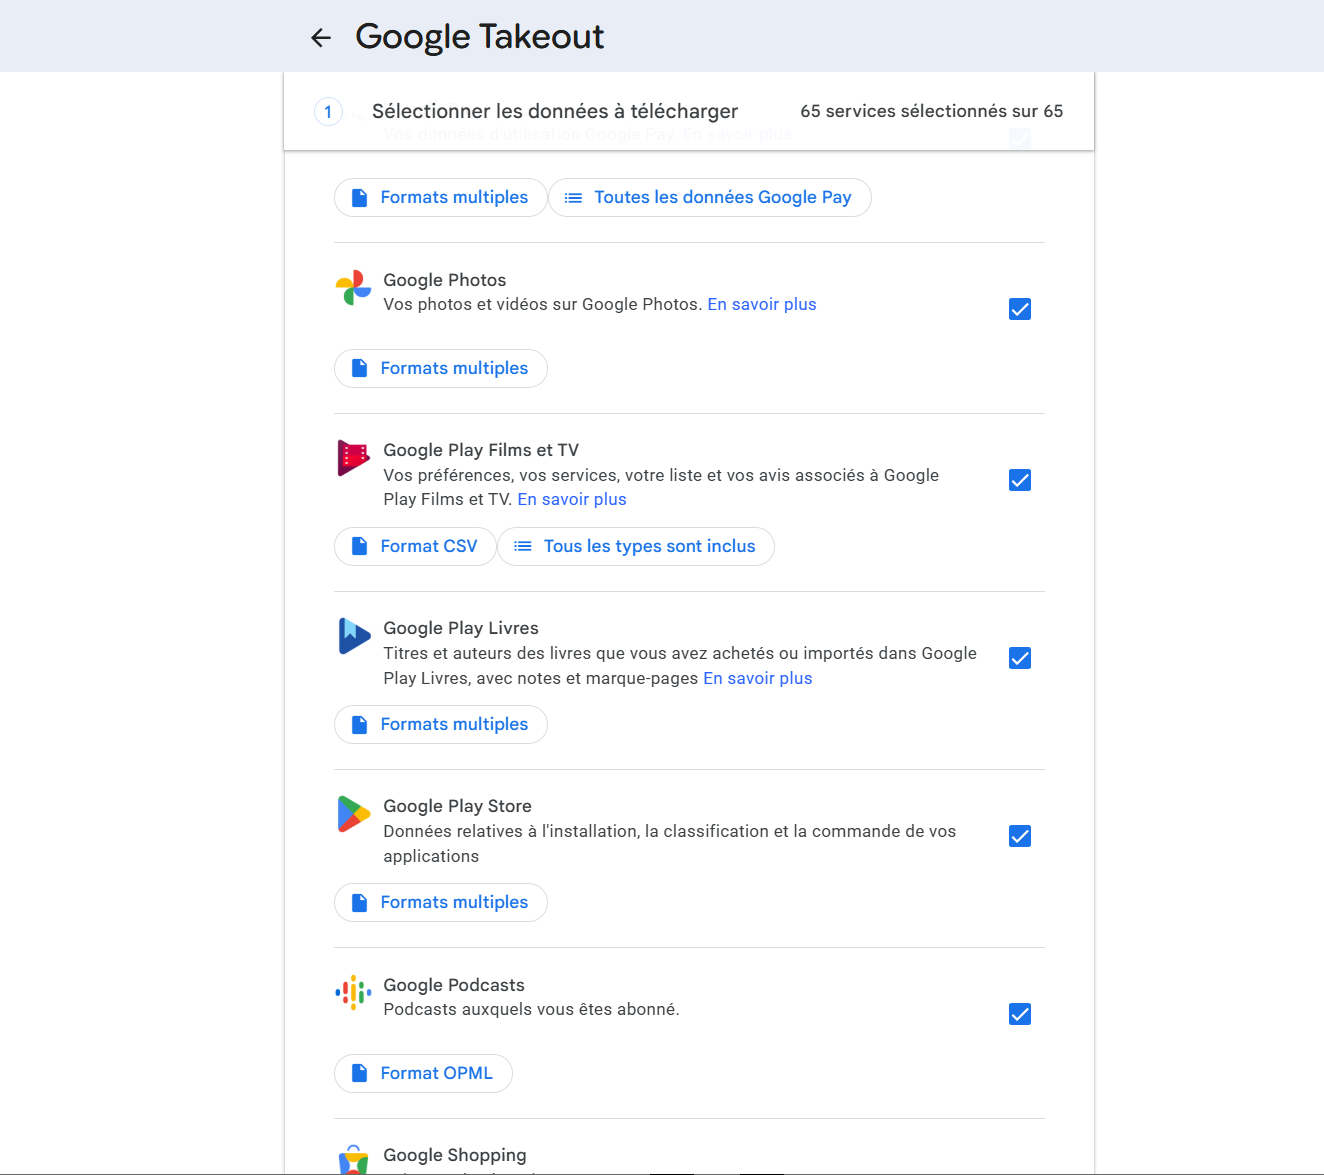
Task: Uncheck the Google Photos checkbox
Action: pyautogui.click(x=1020, y=309)
